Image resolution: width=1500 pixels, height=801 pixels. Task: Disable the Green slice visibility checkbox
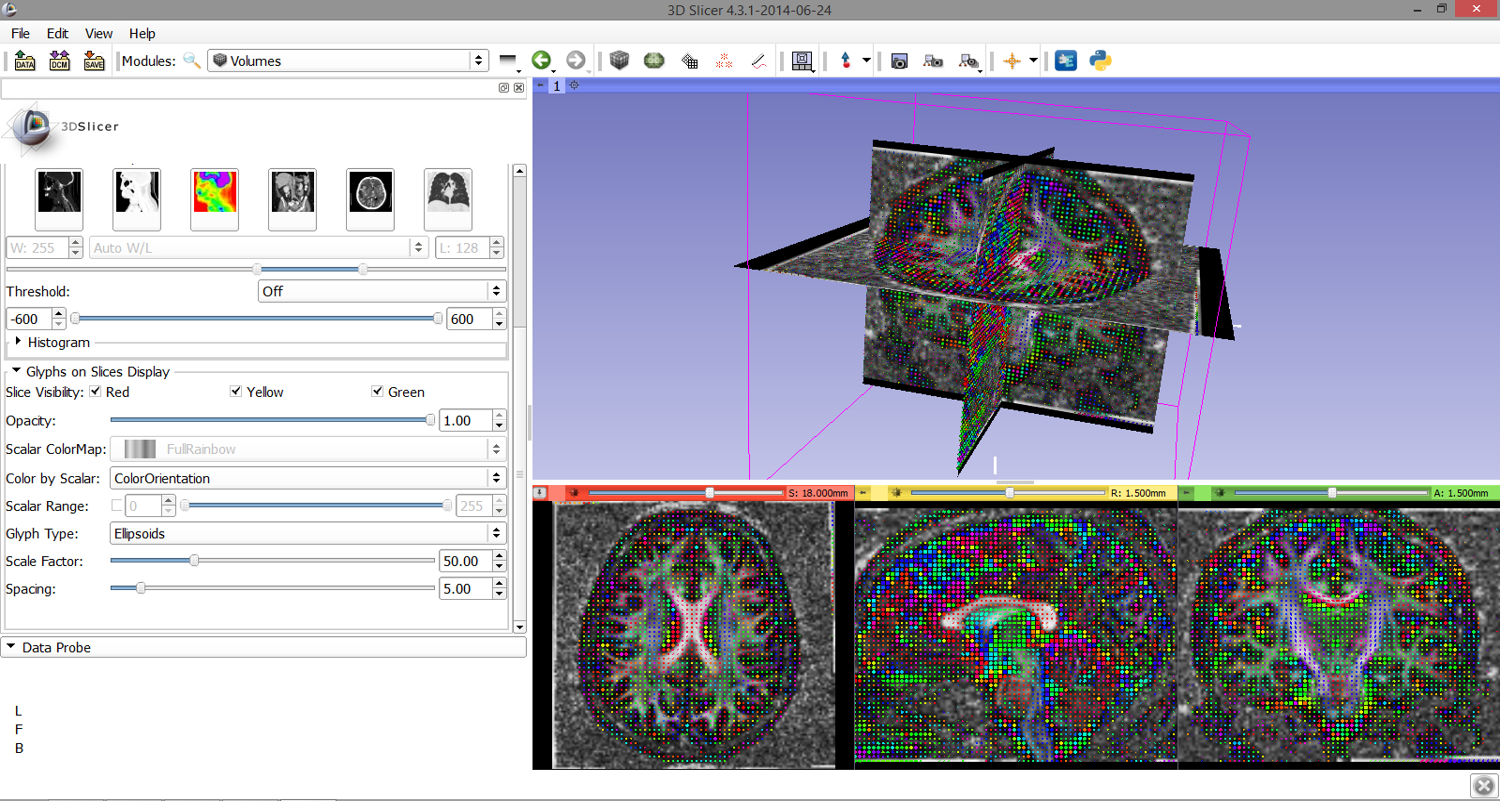[378, 392]
